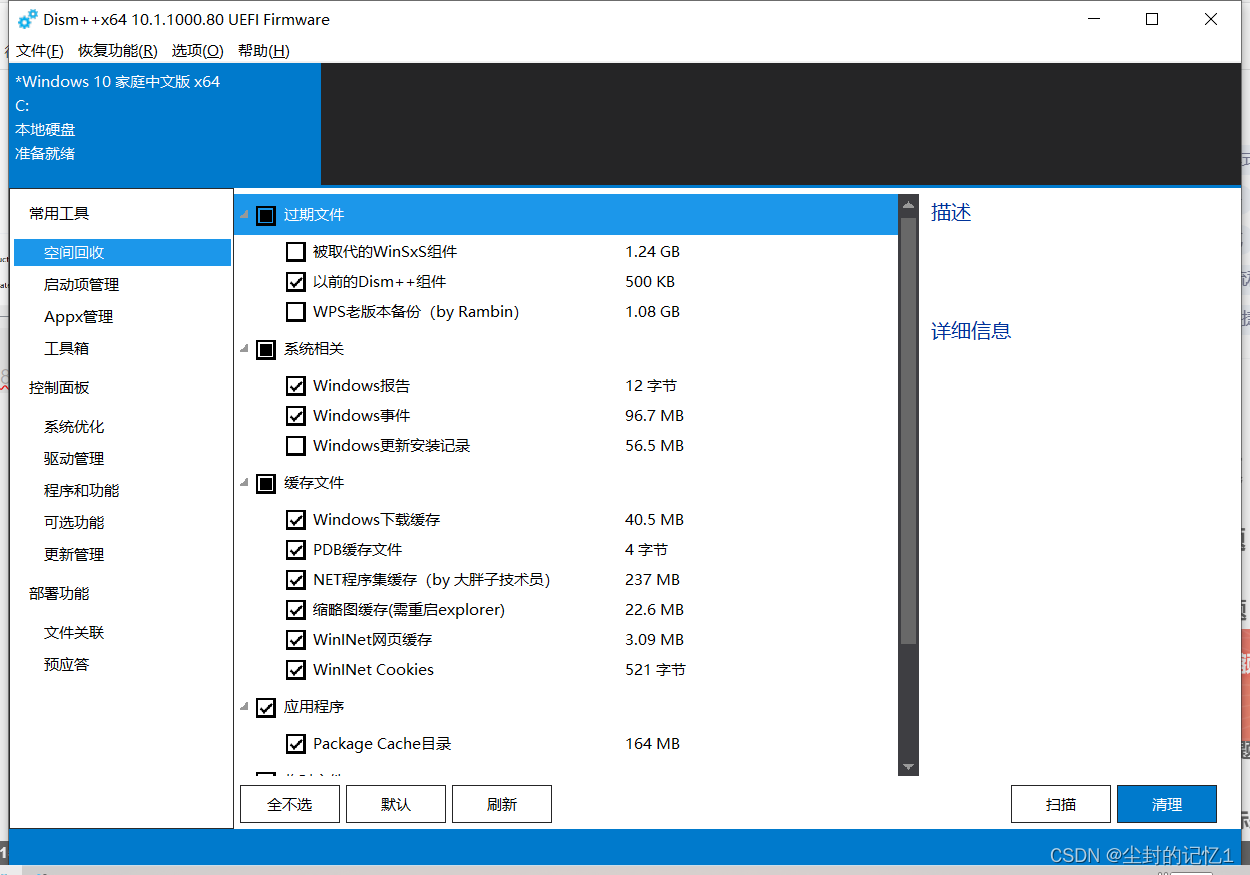Click the 清理 button to clean
The width and height of the screenshot is (1250, 875).
(1166, 803)
